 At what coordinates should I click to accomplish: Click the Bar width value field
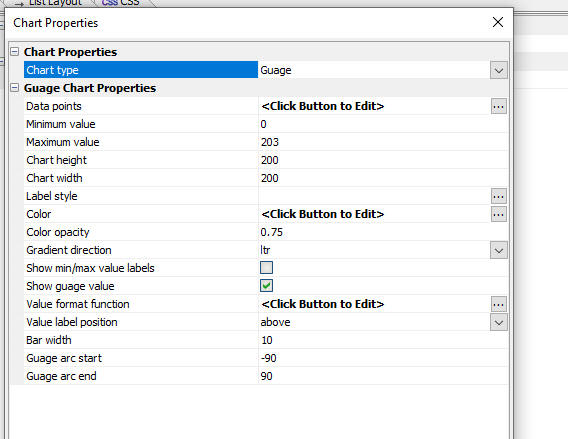coord(383,340)
